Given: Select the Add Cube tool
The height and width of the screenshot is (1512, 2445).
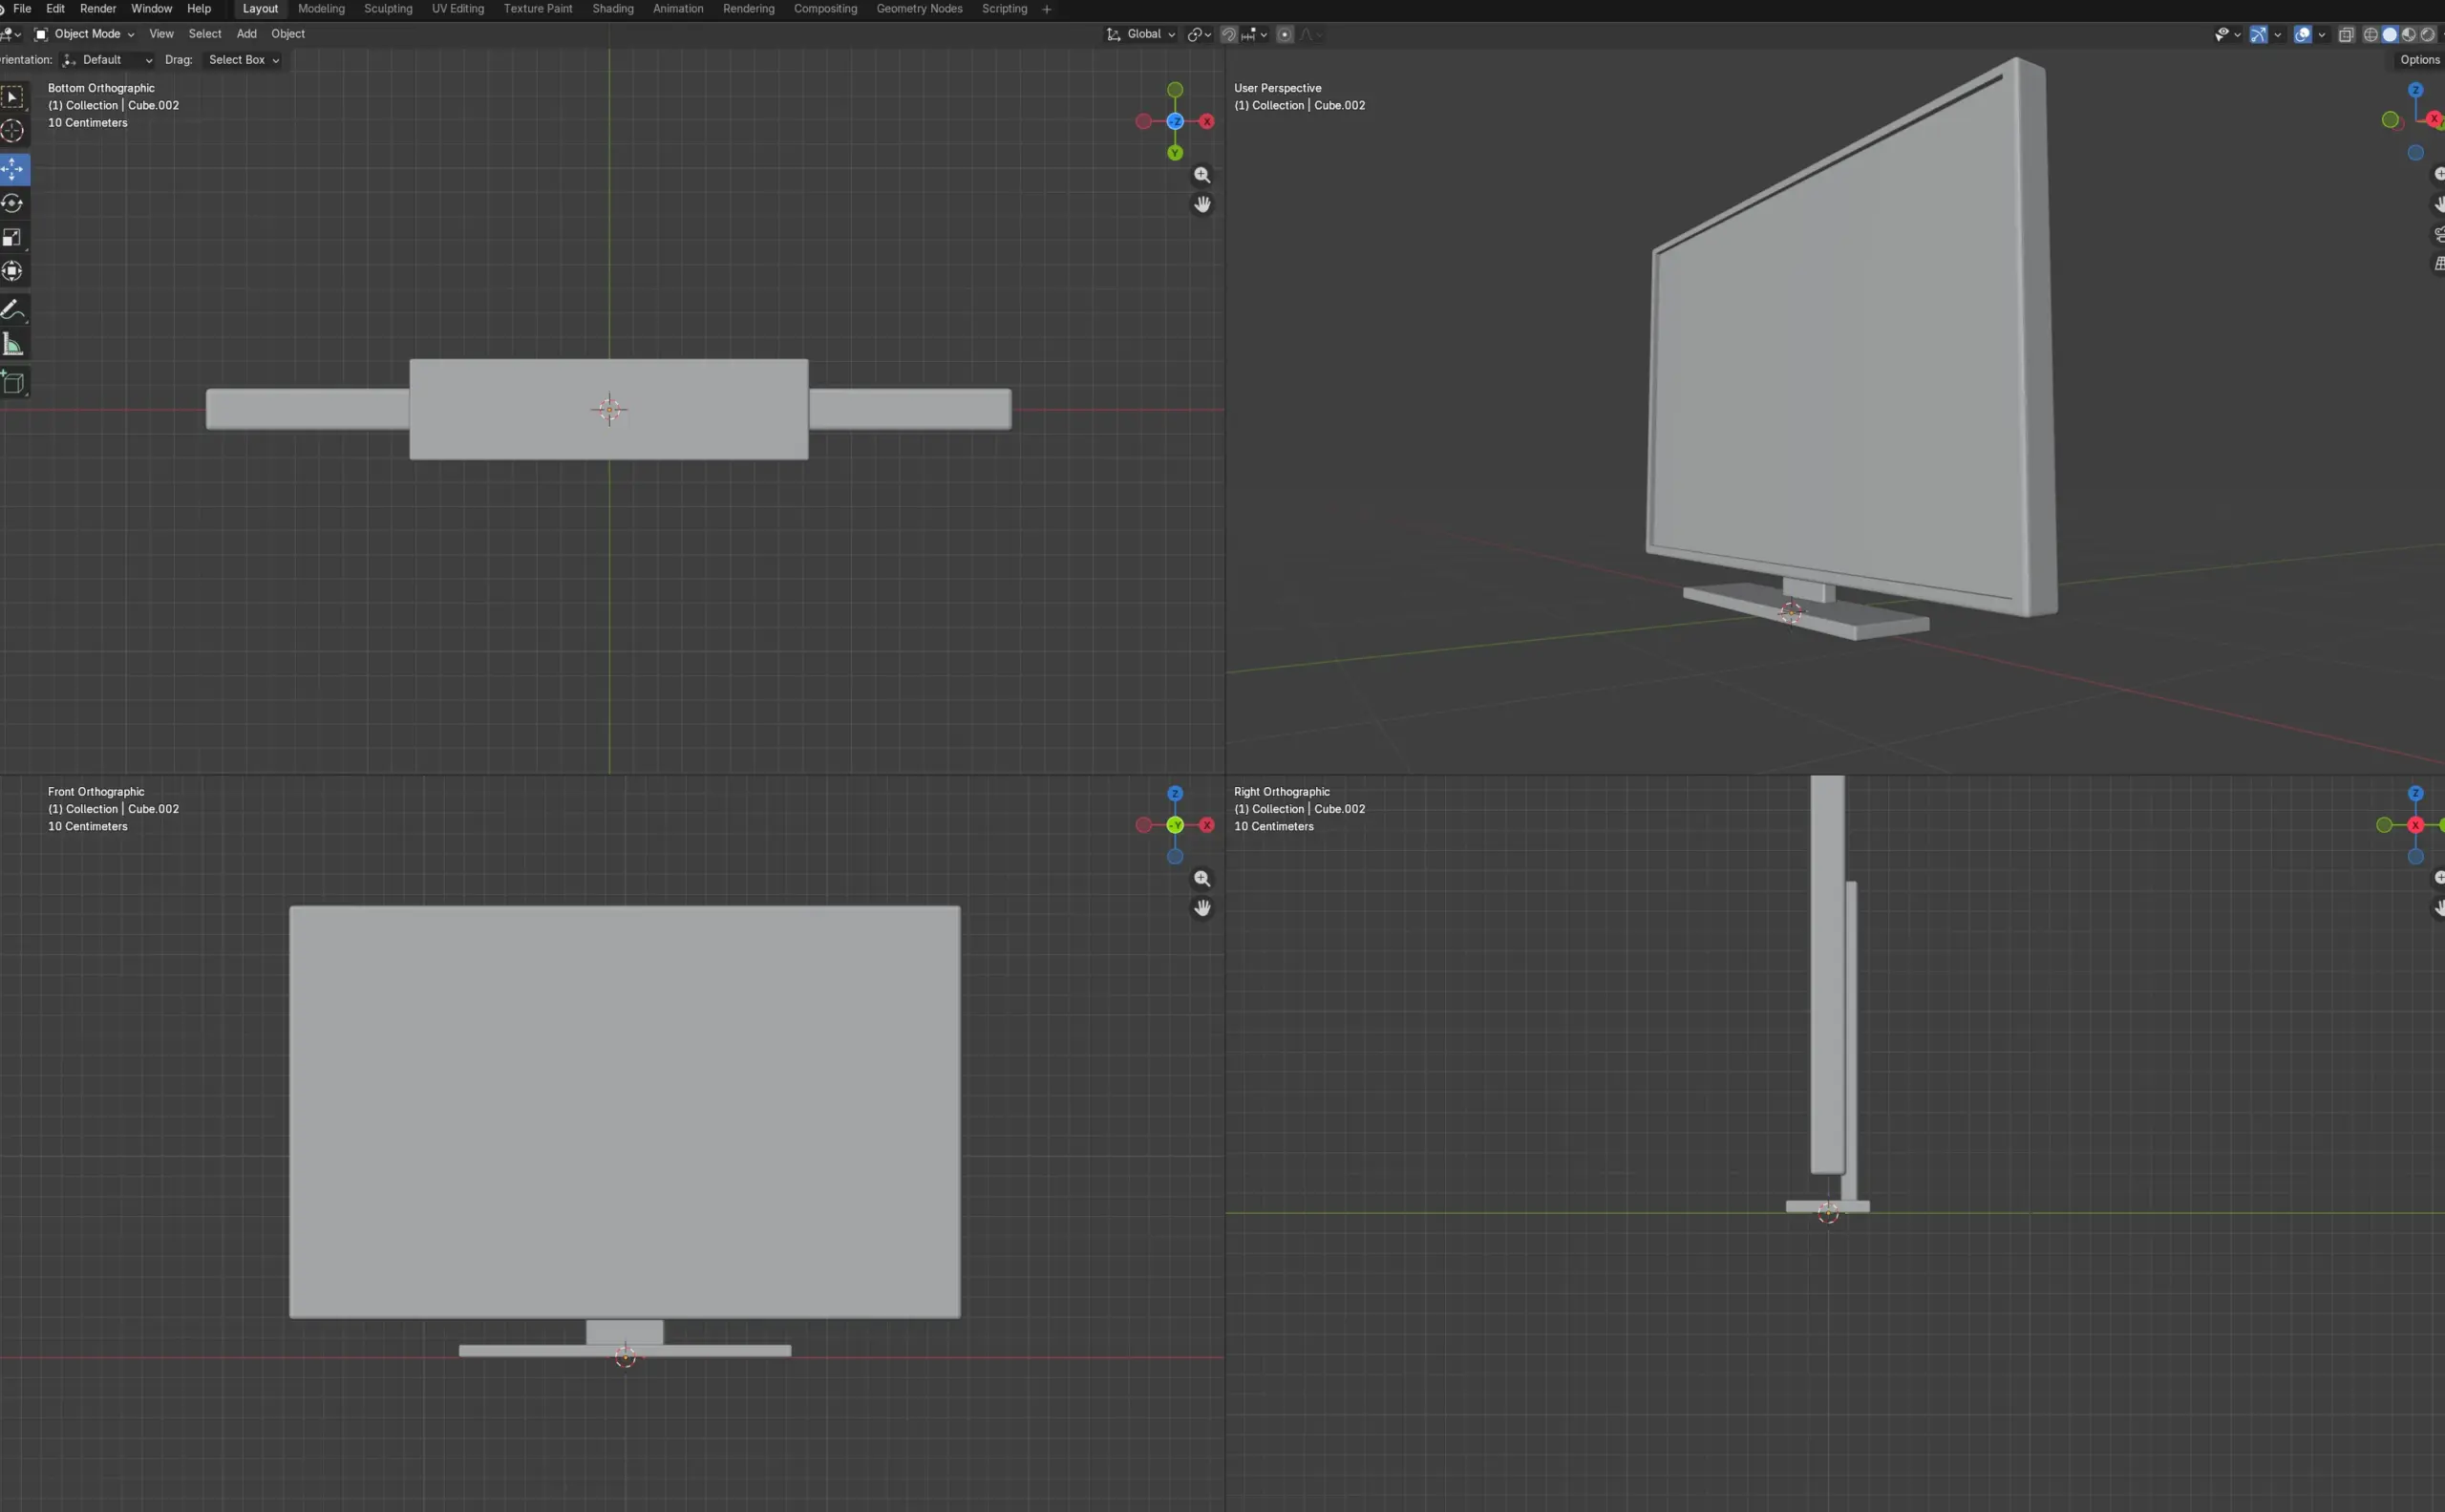Looking at the screenshot, I should [13, 382].
